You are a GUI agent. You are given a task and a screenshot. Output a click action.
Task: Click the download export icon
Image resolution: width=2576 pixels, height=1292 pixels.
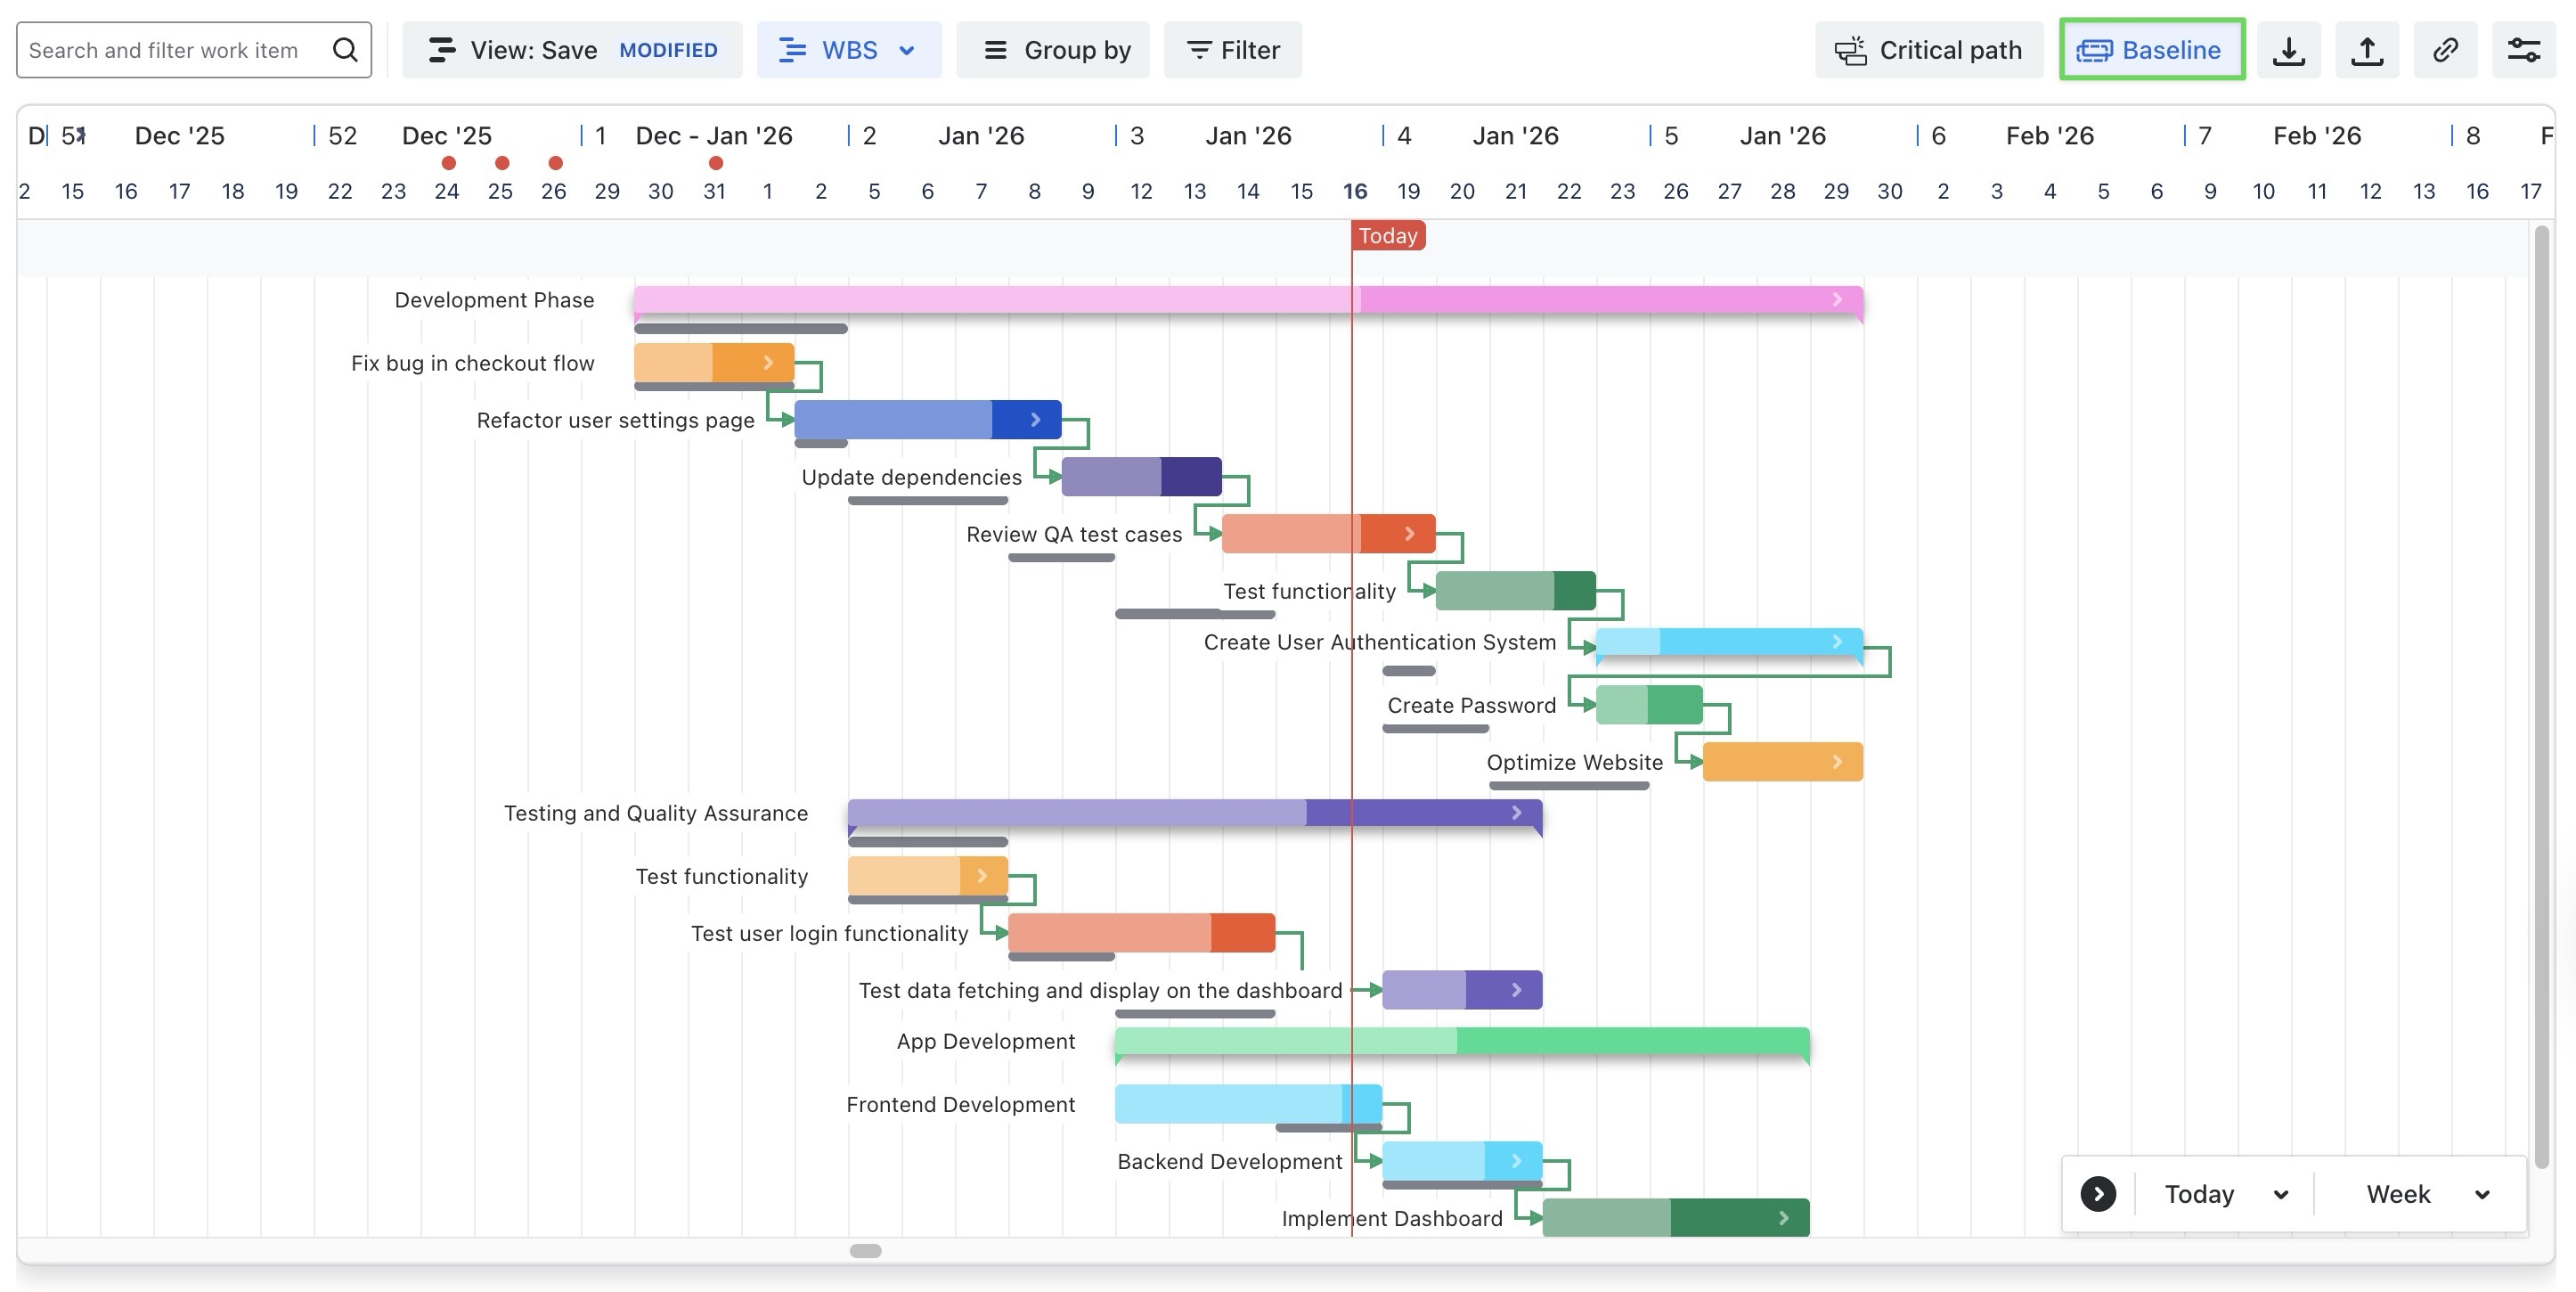tap(2288, 50)
